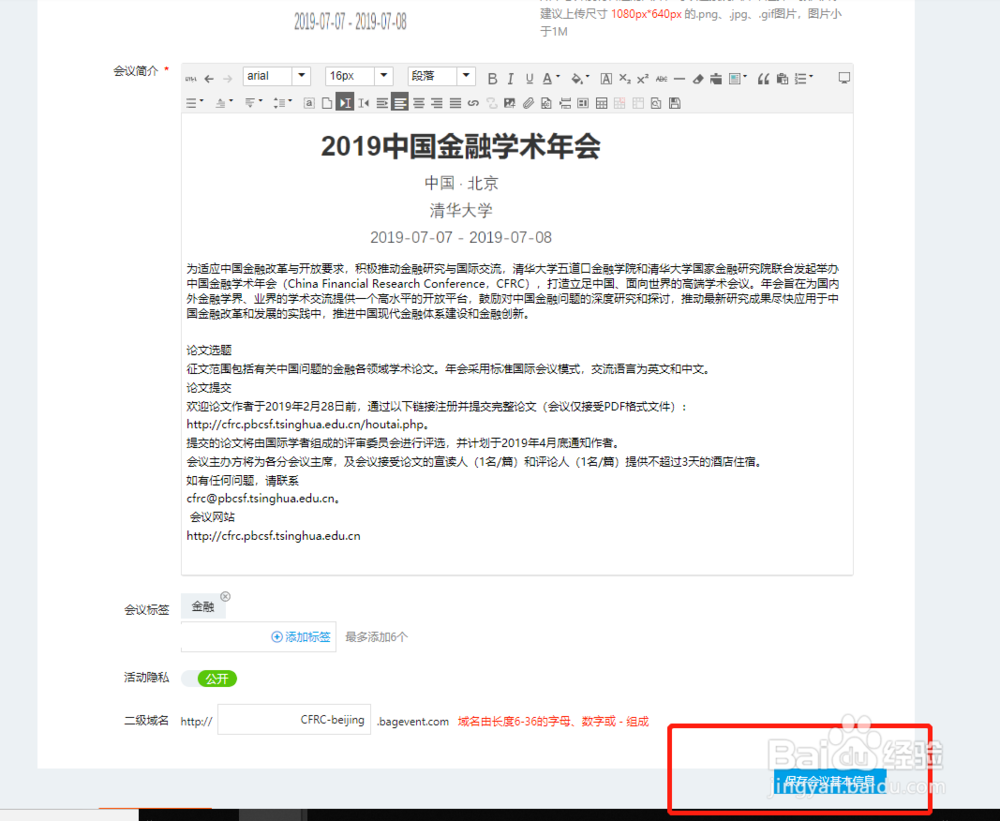Remove the 金融 tag with its close icon
1000x821 pixels.
(225, 596)
